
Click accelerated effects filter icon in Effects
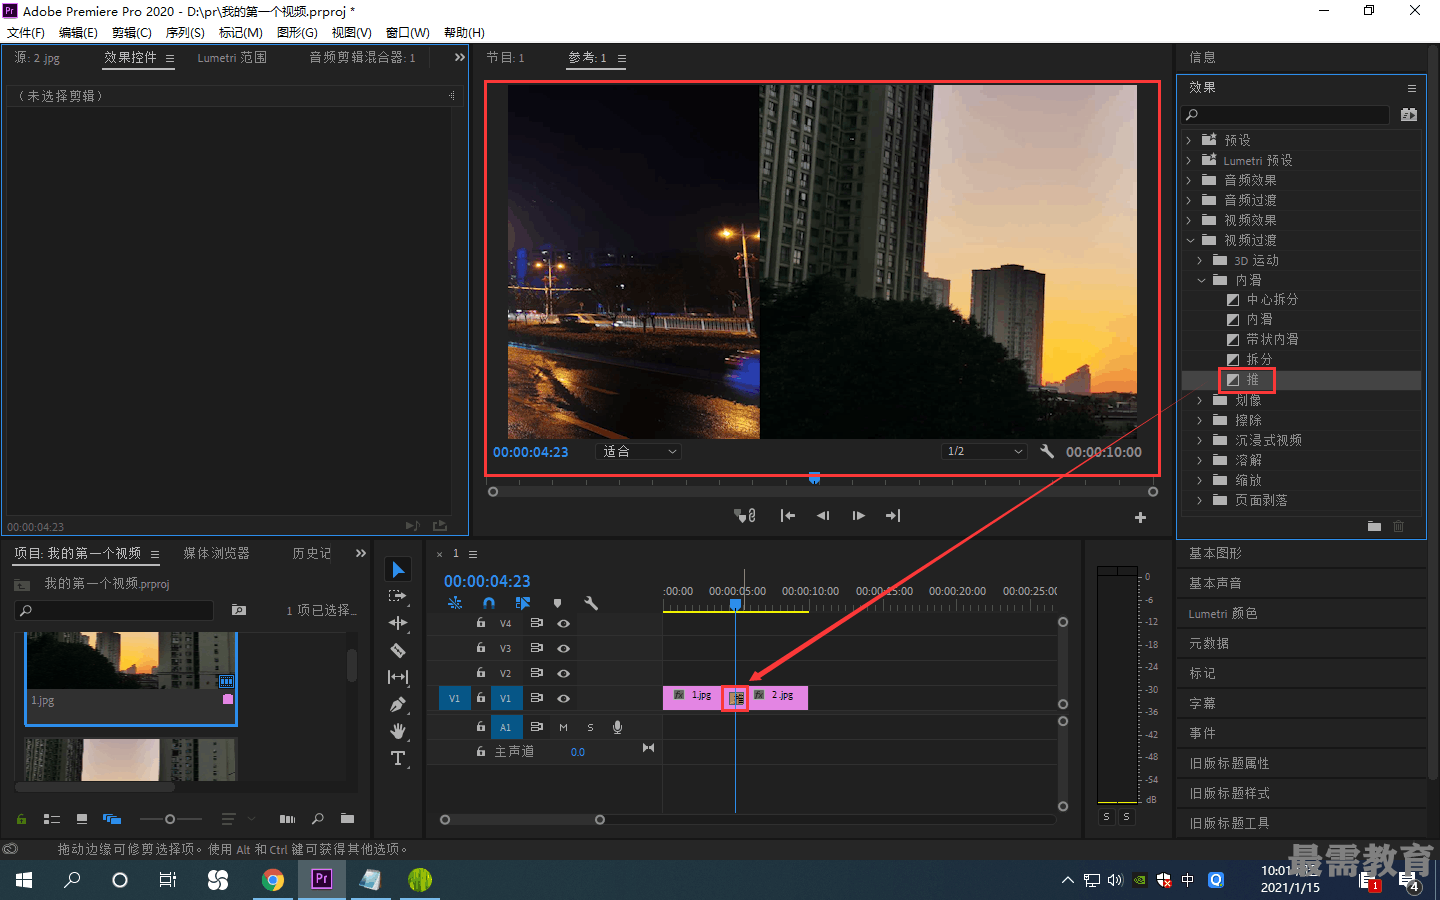pos(1409,115)
